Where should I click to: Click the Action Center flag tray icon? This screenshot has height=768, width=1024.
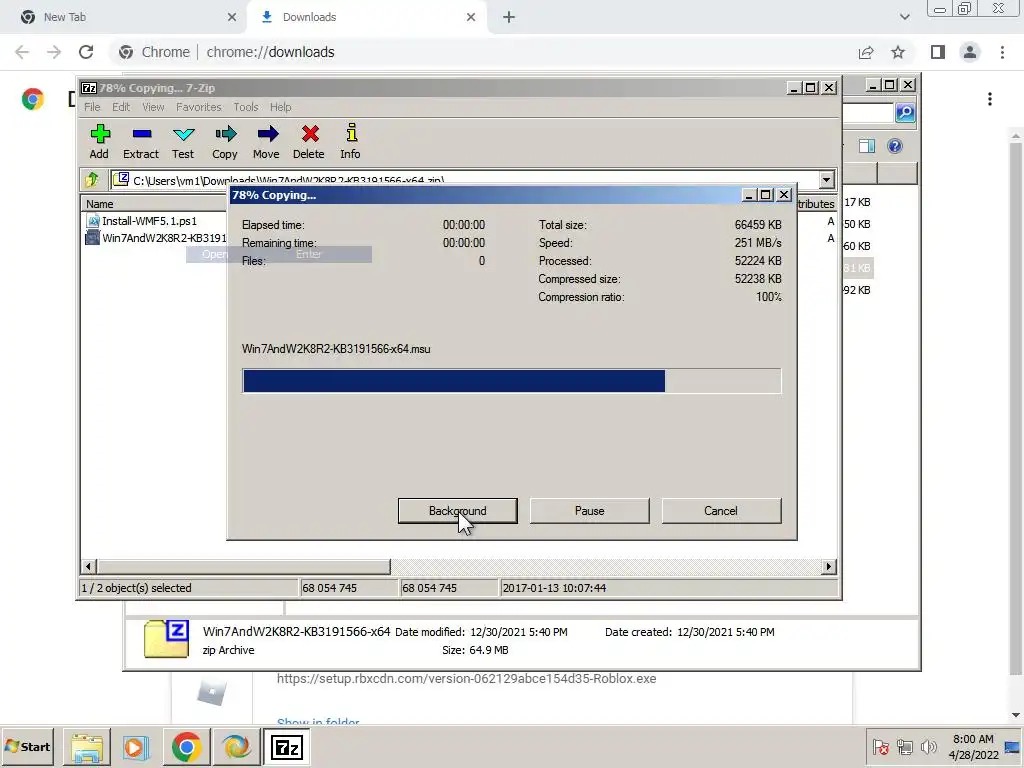click(x=880, y=746)
